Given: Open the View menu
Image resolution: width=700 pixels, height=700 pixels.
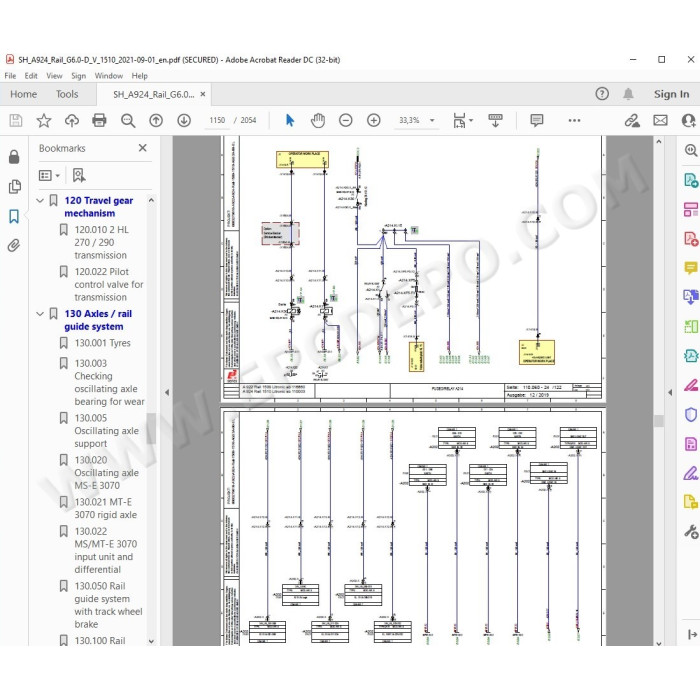Looking at the screenshot, I should [x=54, y=76].
